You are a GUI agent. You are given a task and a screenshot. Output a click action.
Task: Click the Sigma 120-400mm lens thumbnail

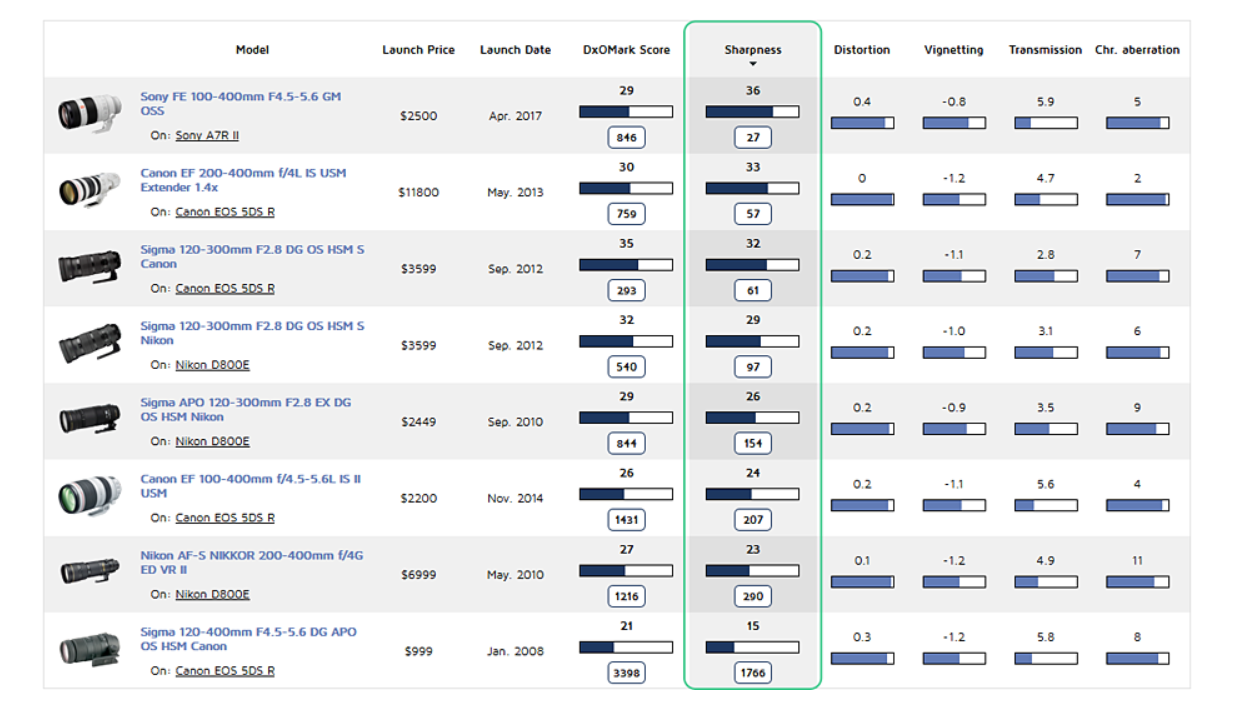tap(89, 649)
